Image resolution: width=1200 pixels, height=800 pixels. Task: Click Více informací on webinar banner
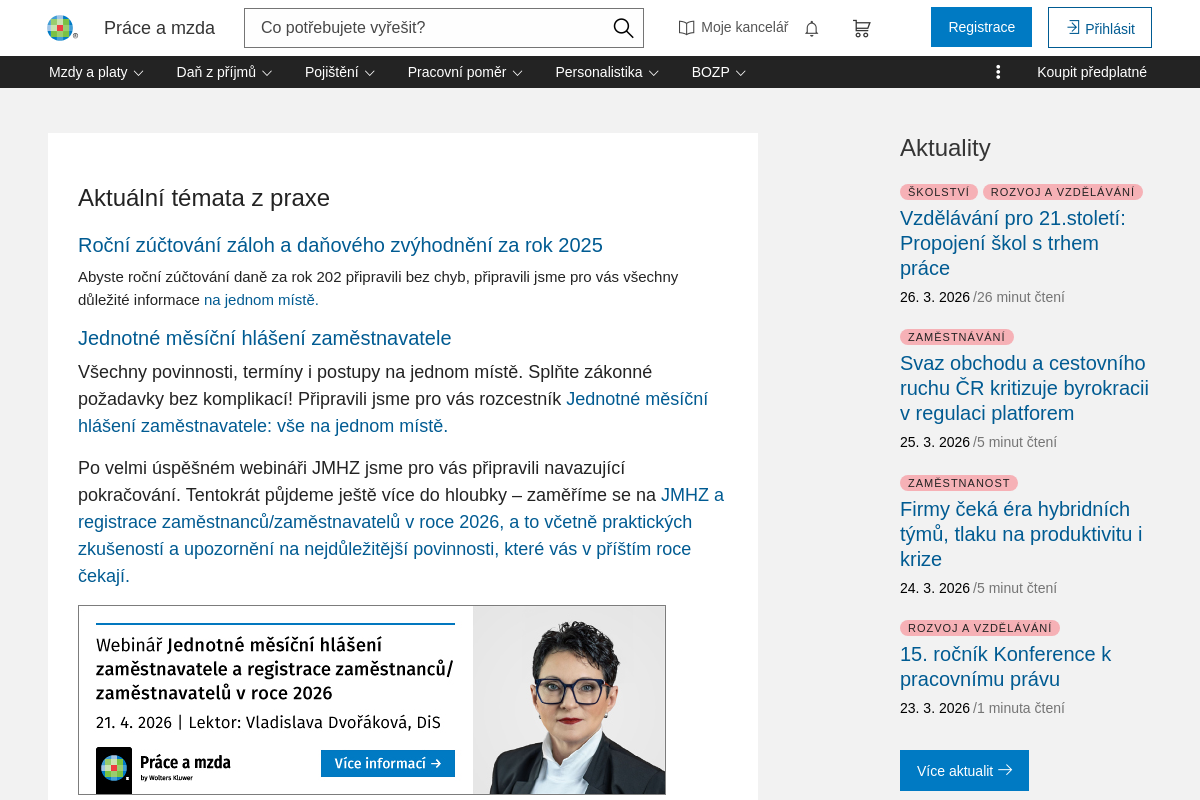click(x=387, y=763)
